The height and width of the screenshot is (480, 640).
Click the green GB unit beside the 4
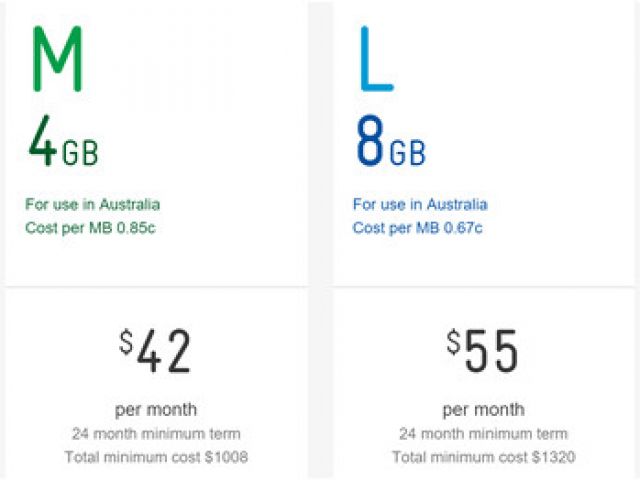[80, 154]
